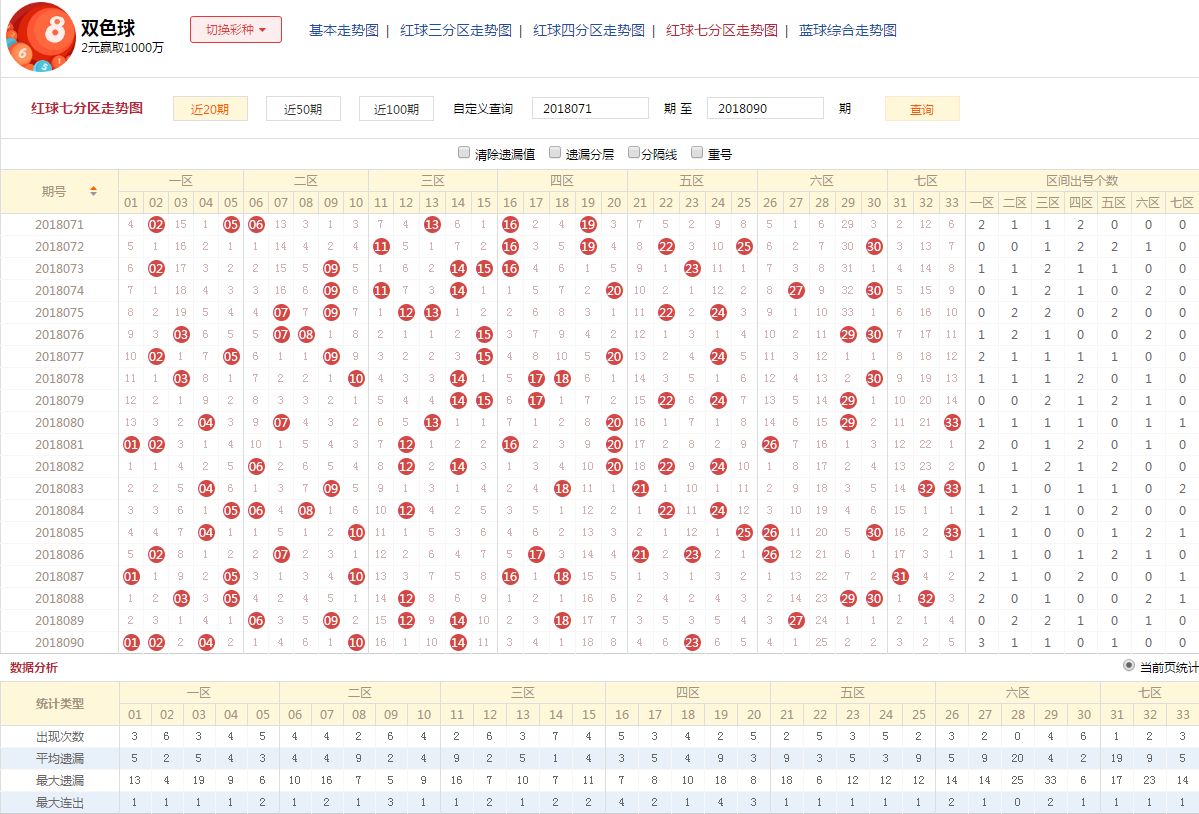Image resolution: width=1199 pixels, height=814 pixels.
Task: Select the 当前页统计 radio button
Action: tap(1129, 666)
